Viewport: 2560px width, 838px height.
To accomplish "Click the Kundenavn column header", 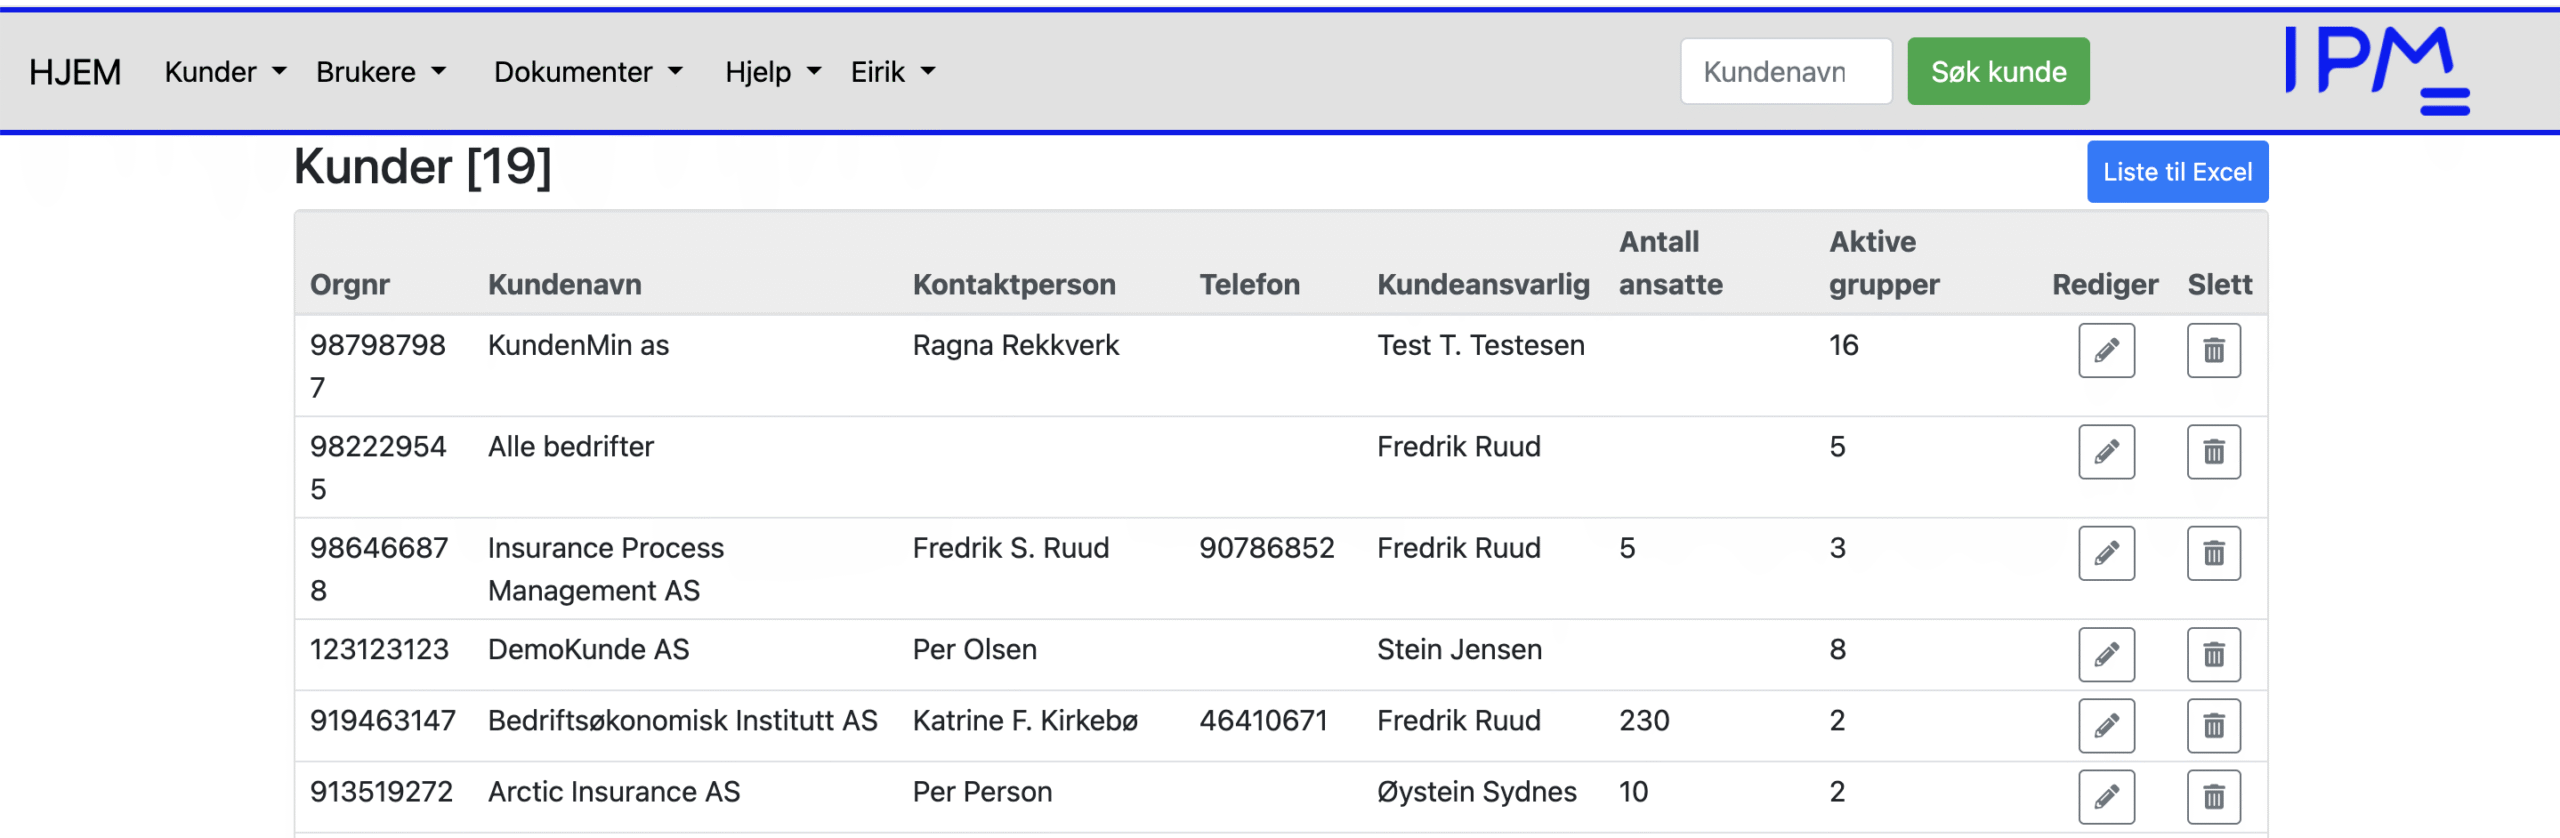I will tap(564, 285).
